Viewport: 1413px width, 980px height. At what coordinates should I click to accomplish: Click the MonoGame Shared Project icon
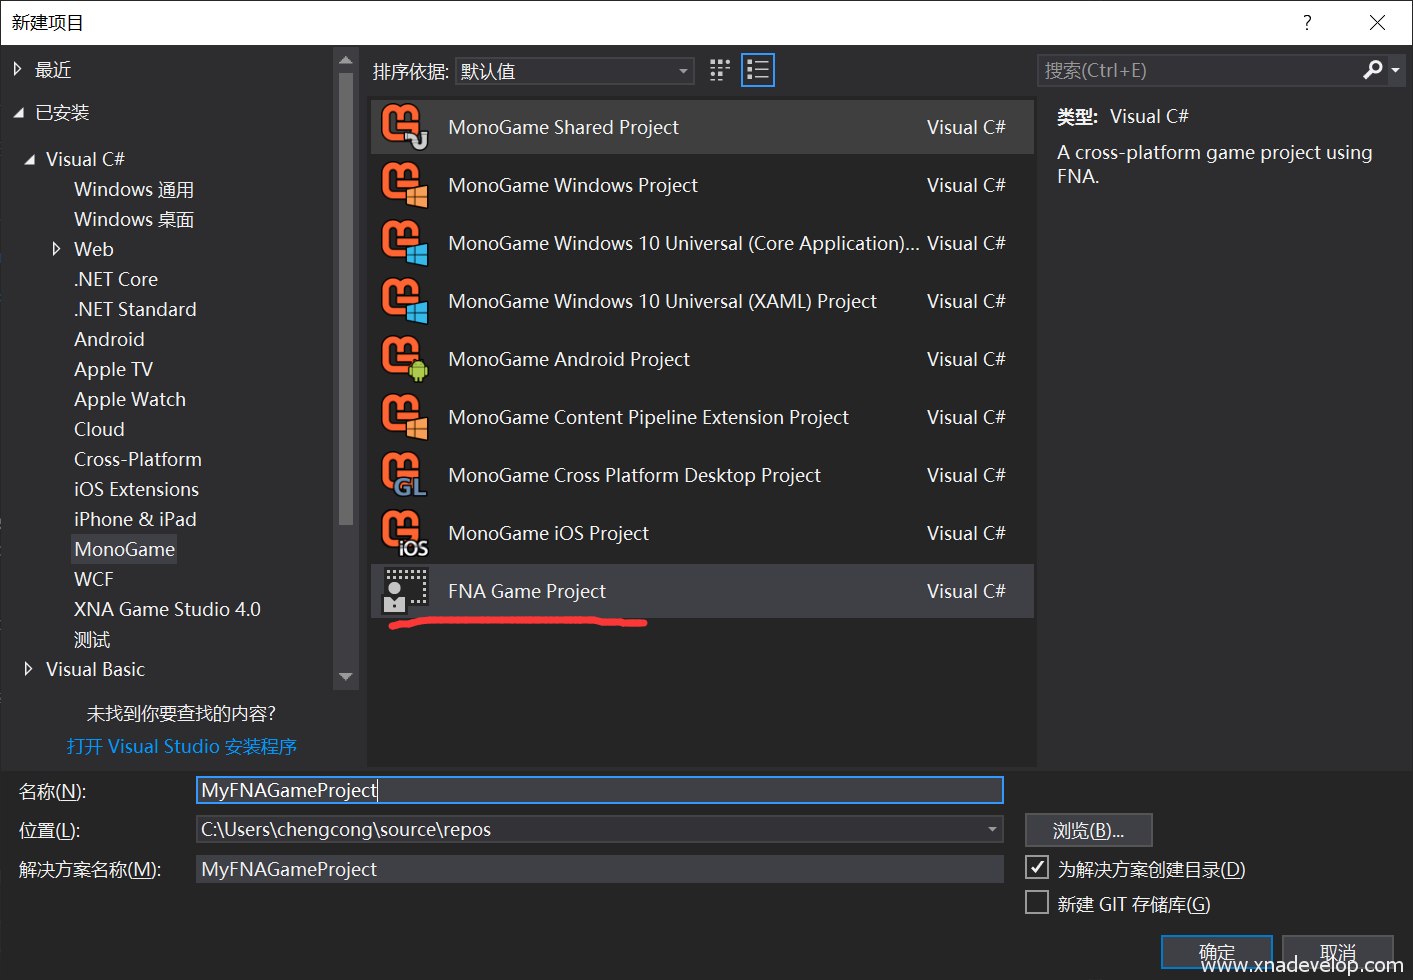point(404,127)
